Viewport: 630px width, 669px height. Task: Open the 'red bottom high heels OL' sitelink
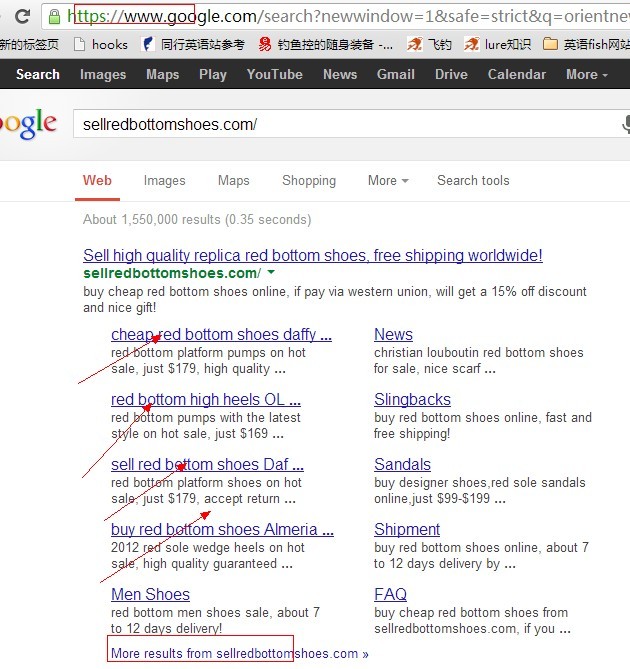[x=206, y=399]
